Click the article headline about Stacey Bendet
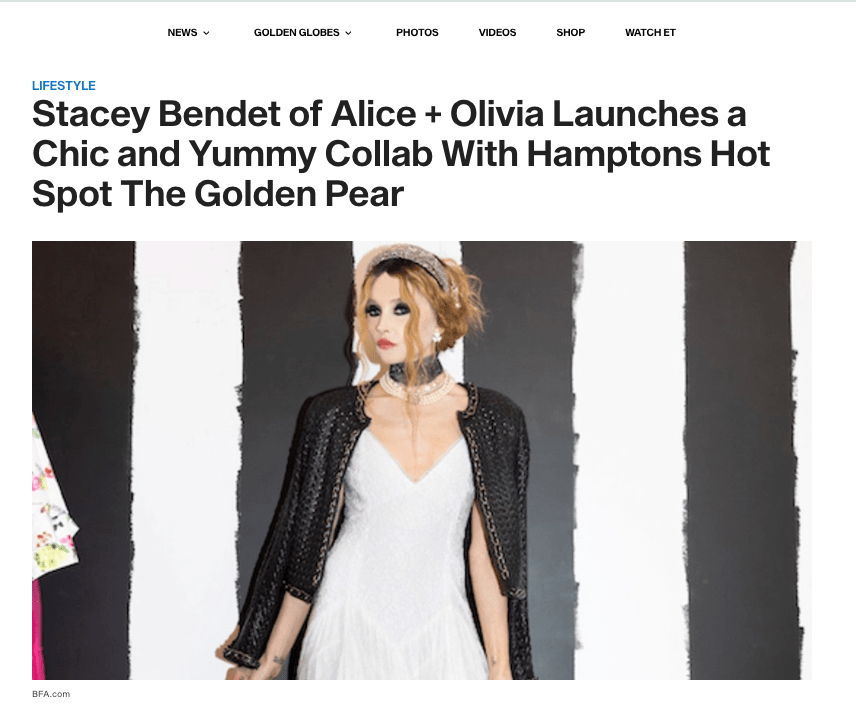Image resolution: width=856 pixels, height=704 pixels. point(401,154)
